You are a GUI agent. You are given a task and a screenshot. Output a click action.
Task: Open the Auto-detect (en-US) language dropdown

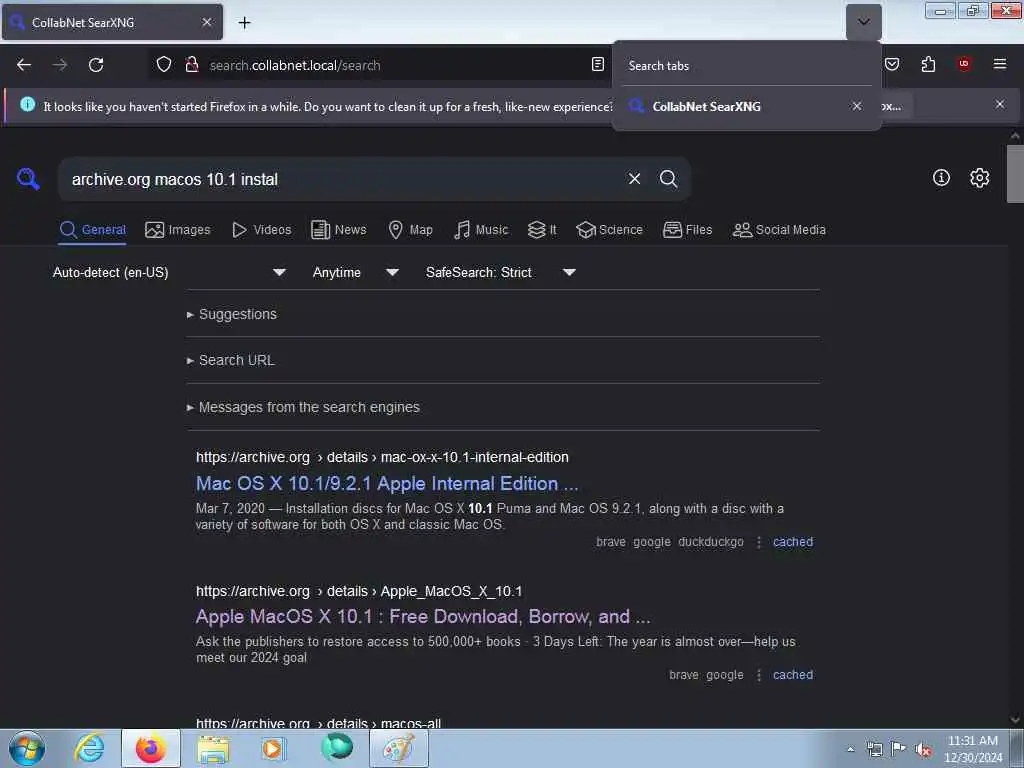169,272
